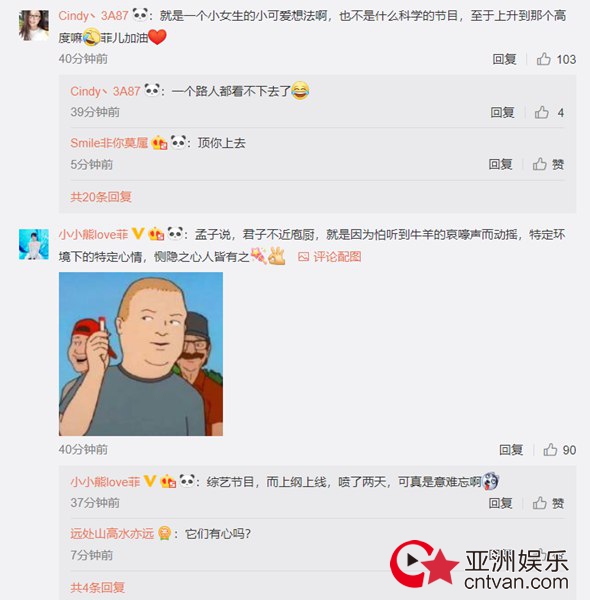Reply to Smile非你莫属's comment
The height and width of the screenshot is (600, 590).
tap(500, 165)
